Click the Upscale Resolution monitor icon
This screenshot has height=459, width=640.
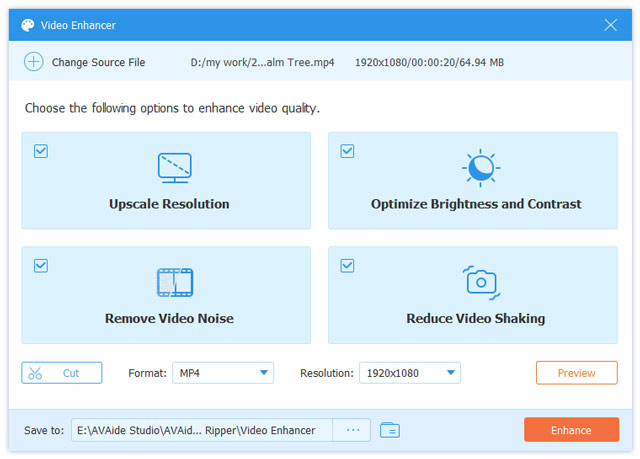pos(175,168)
